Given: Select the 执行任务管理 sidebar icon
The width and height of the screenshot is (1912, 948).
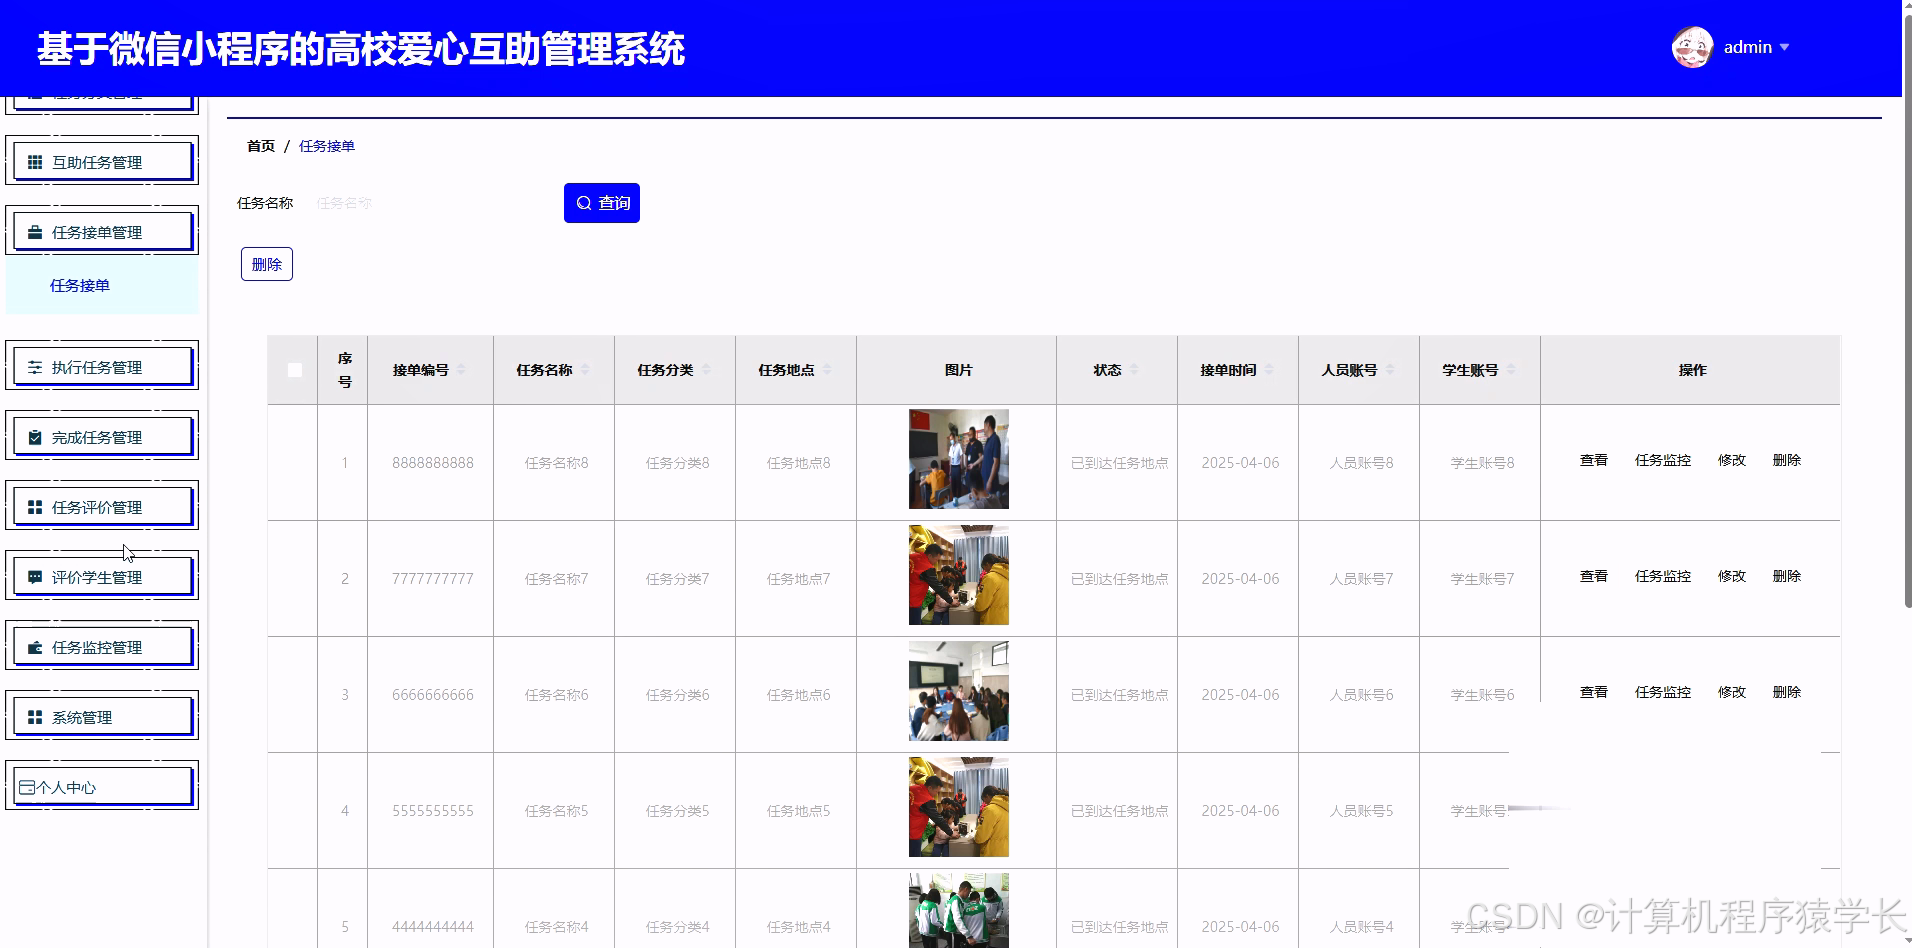Looking at the screenshot, I should pos(35,366).
